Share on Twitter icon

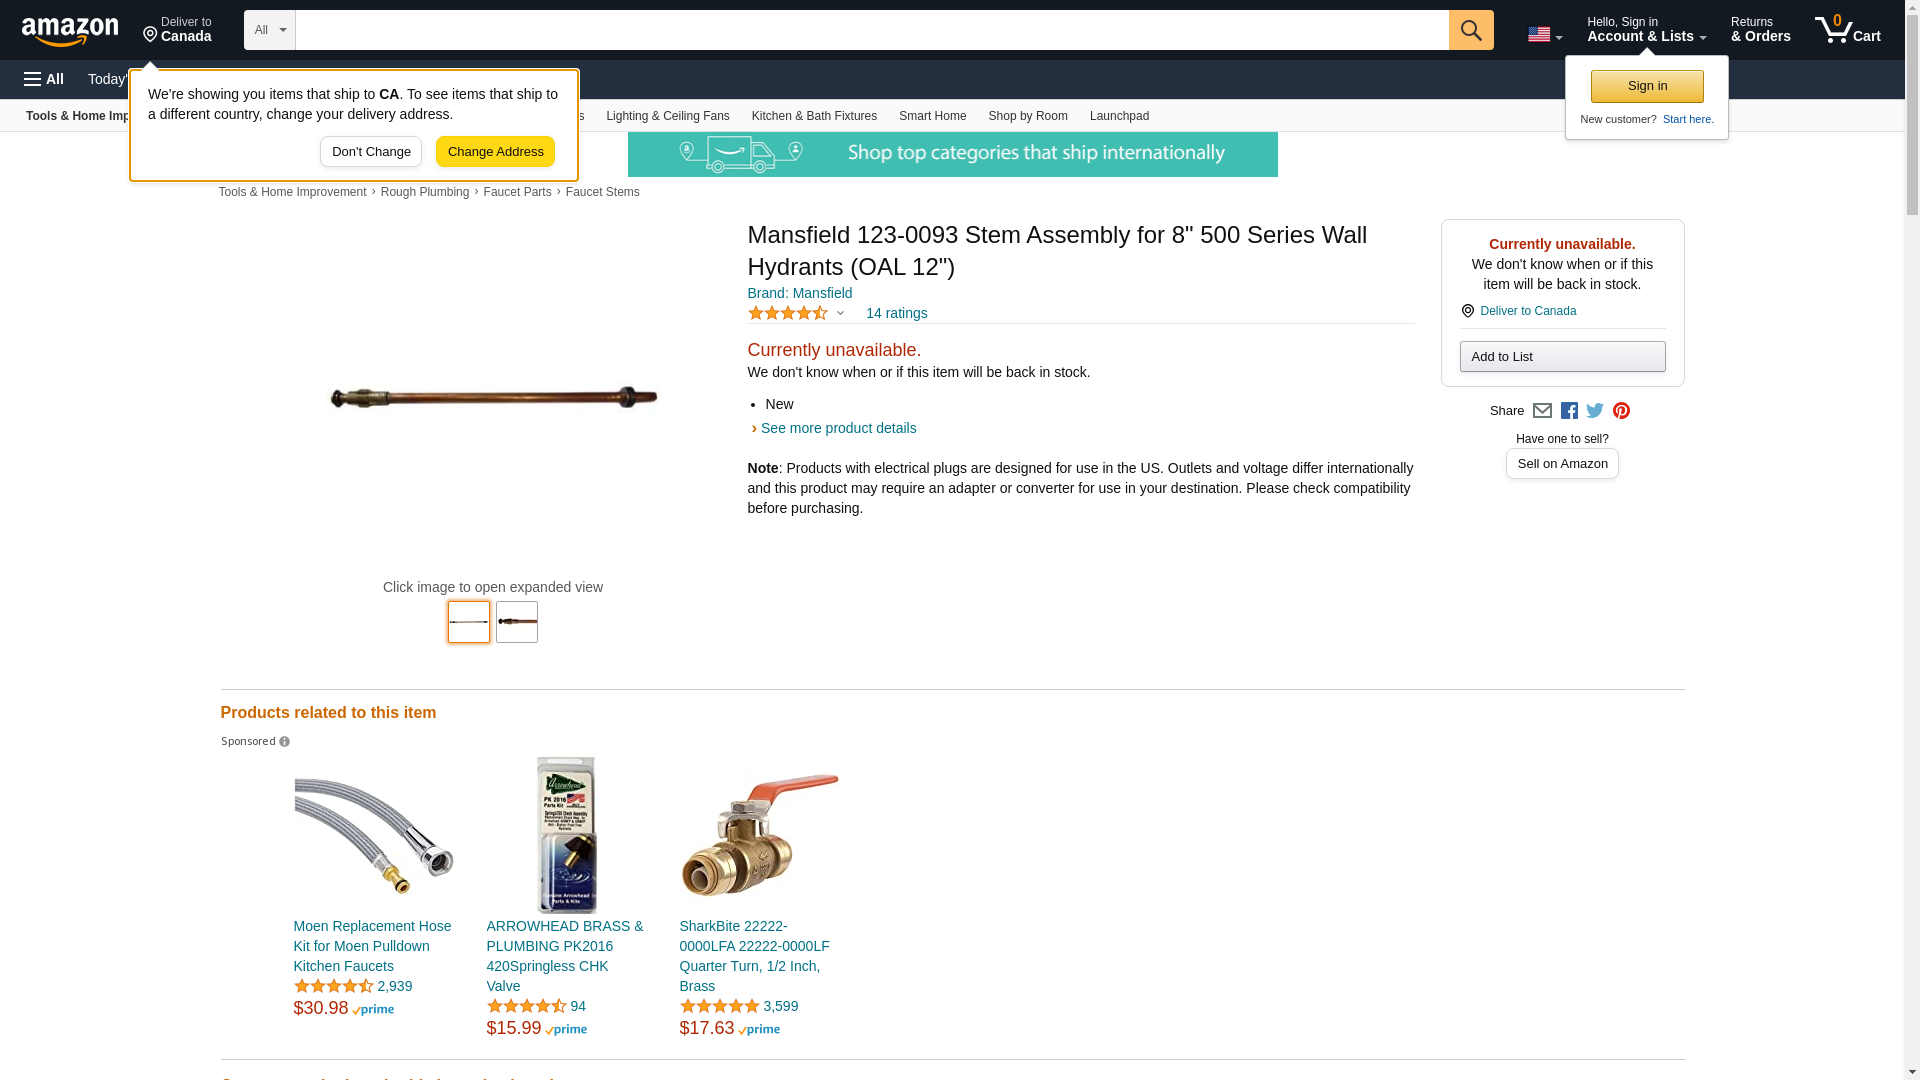1595,411
